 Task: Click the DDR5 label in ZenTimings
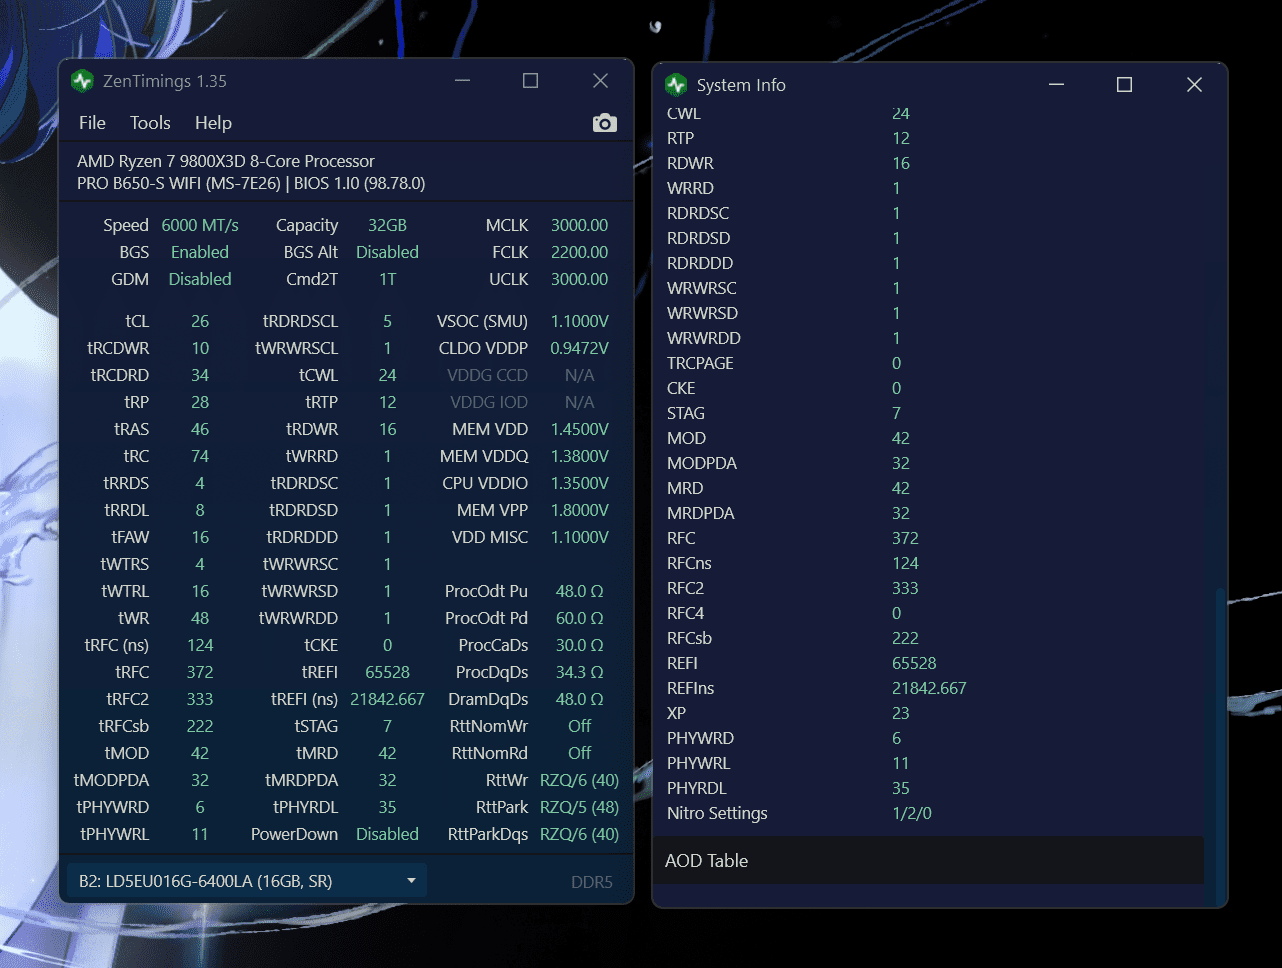tap(592, 882)
